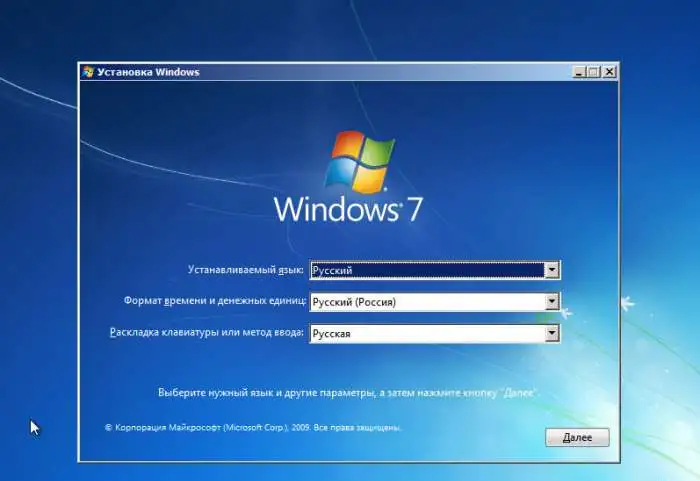The image size is (700, 481).
Task: Click the Windows 7 wordmark text
Action: [348, 209]
